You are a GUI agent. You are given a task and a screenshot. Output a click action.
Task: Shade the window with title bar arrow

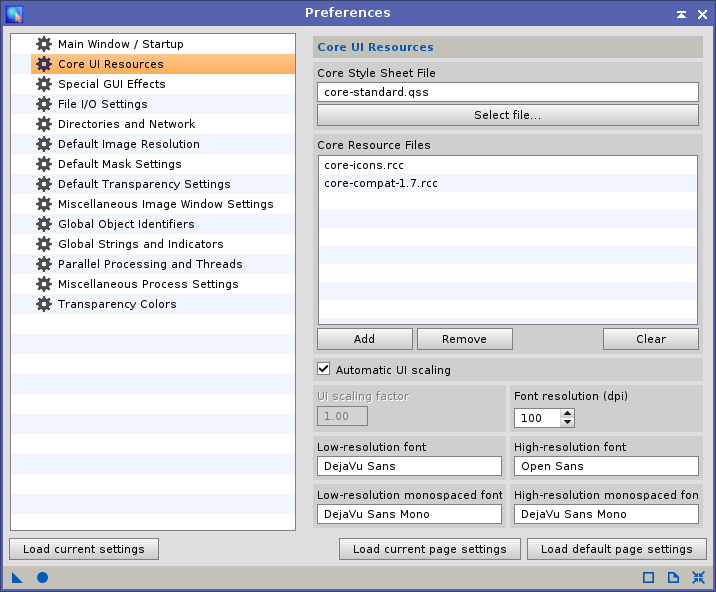click(x=681, y=15)
